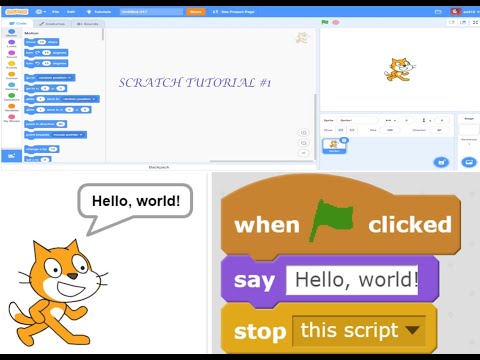Select the Sensing block category
The height and width of the screenshot is (360, 480).
11,86
